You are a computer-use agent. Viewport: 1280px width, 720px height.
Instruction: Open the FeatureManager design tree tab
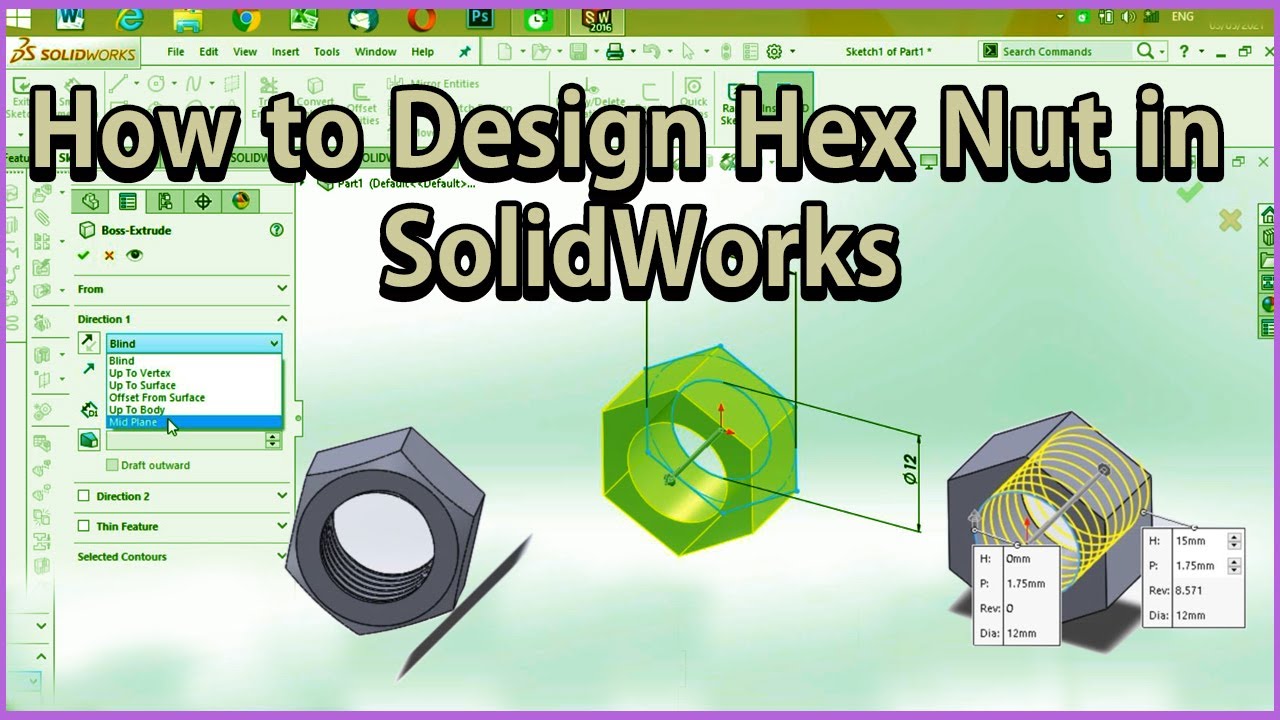(91, 201)
